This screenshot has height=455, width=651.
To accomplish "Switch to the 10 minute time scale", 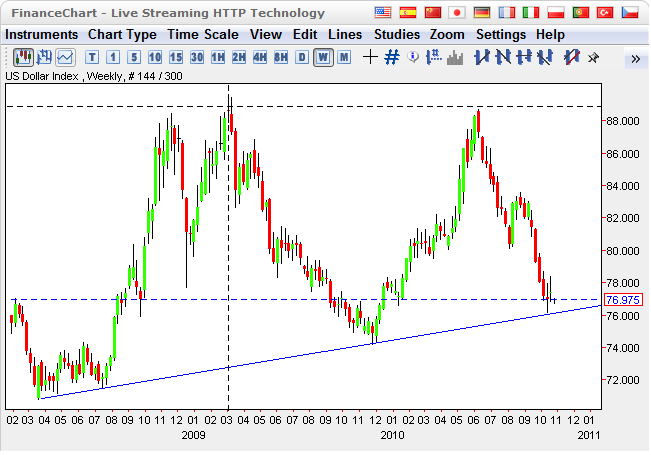I will point(155,57).
